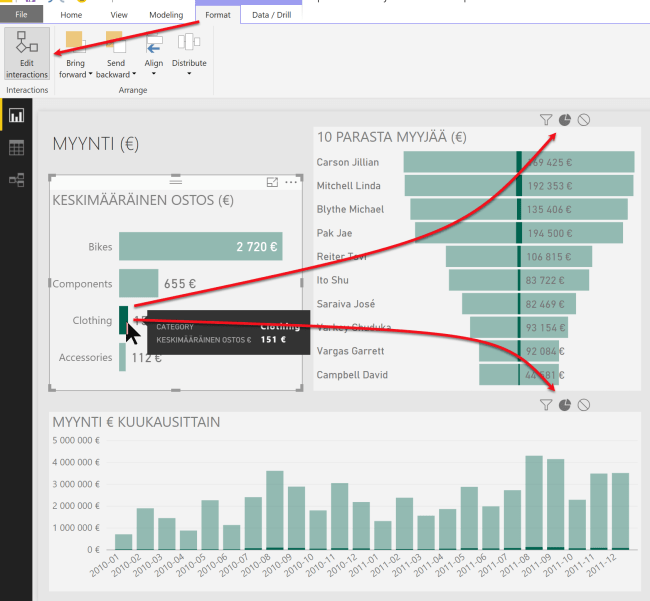Click the Edit interactions button
Image resolution: width=650 pixels, height=601 pixels.
(x=27, y=54)
